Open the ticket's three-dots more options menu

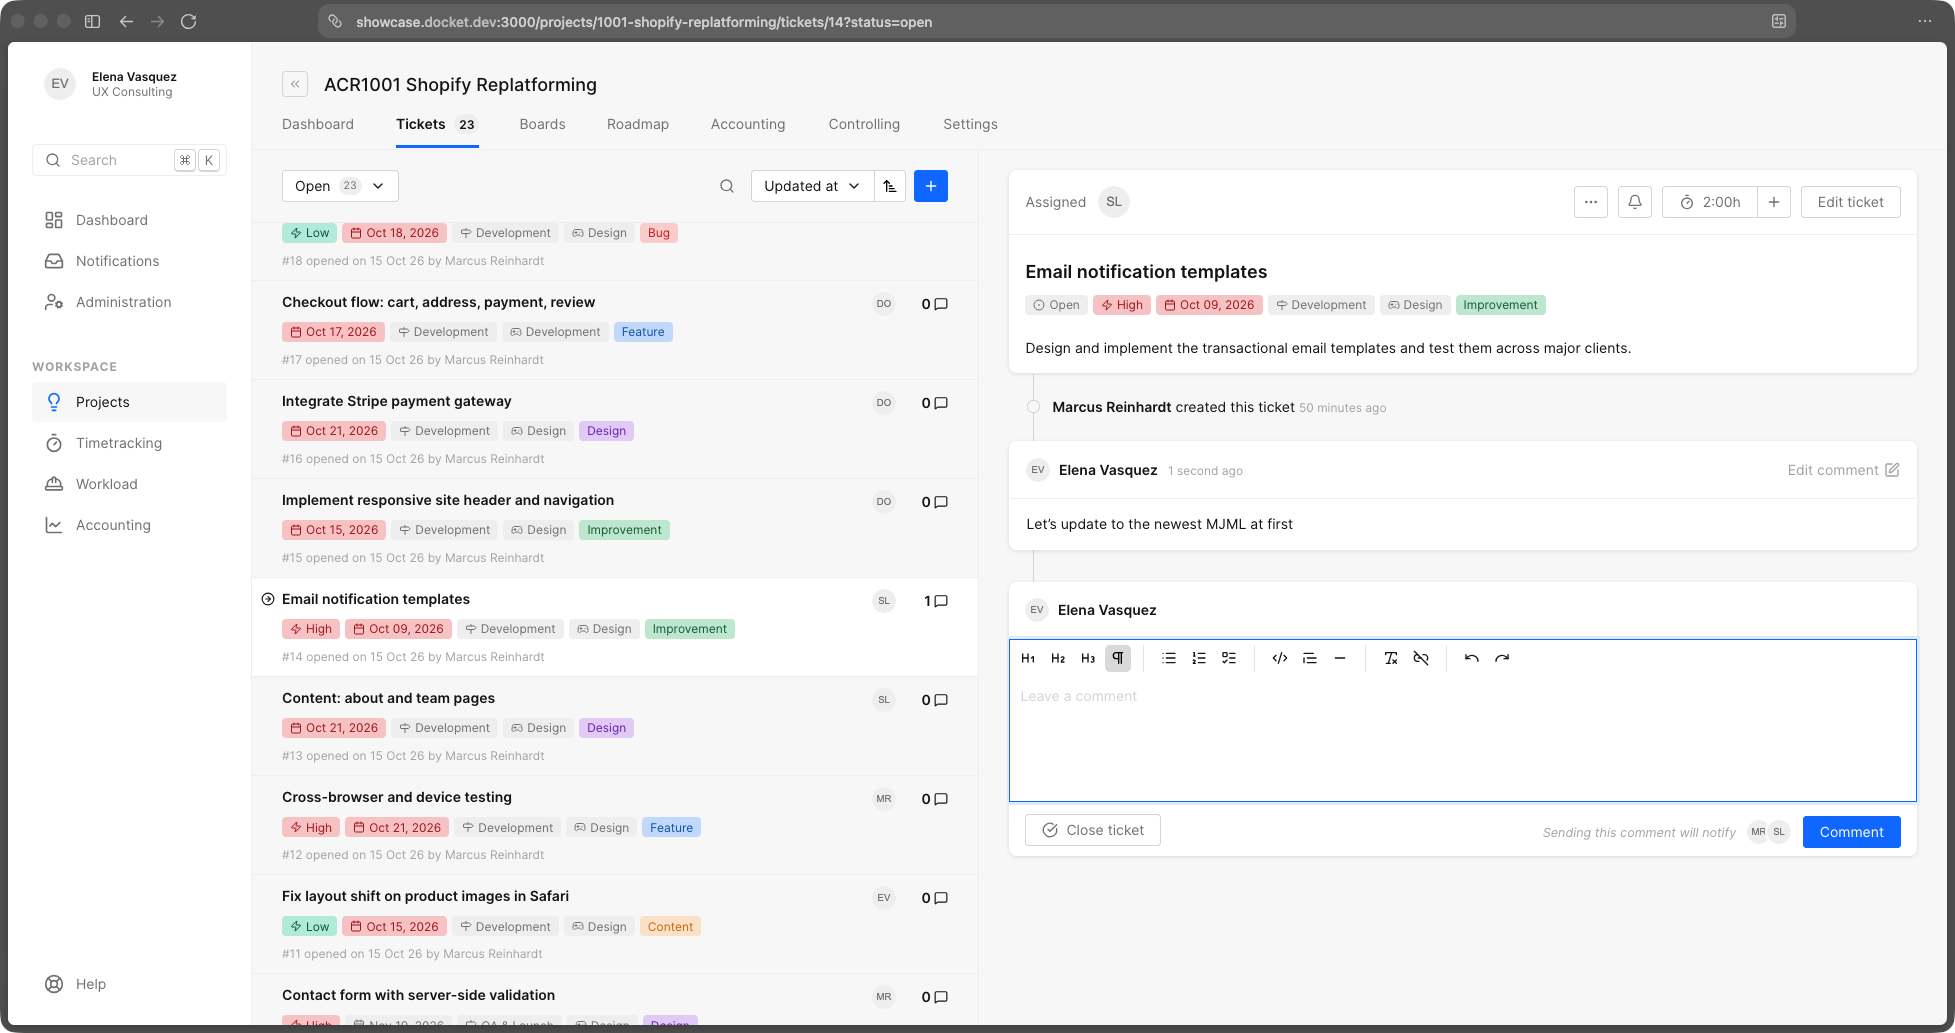(x=1591, y=202)
